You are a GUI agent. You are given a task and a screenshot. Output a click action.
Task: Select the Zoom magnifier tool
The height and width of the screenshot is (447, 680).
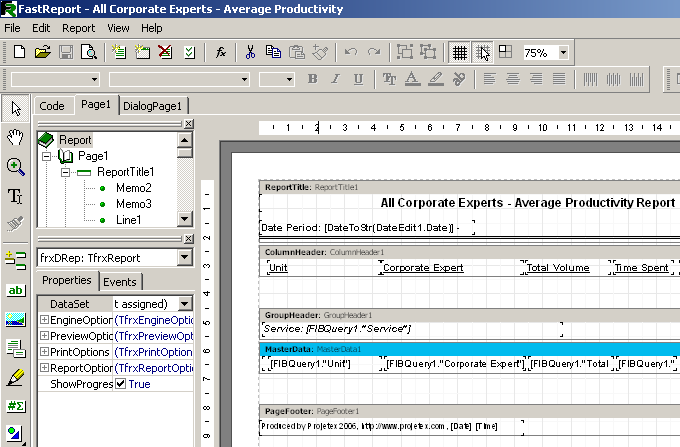click(15, 166)
